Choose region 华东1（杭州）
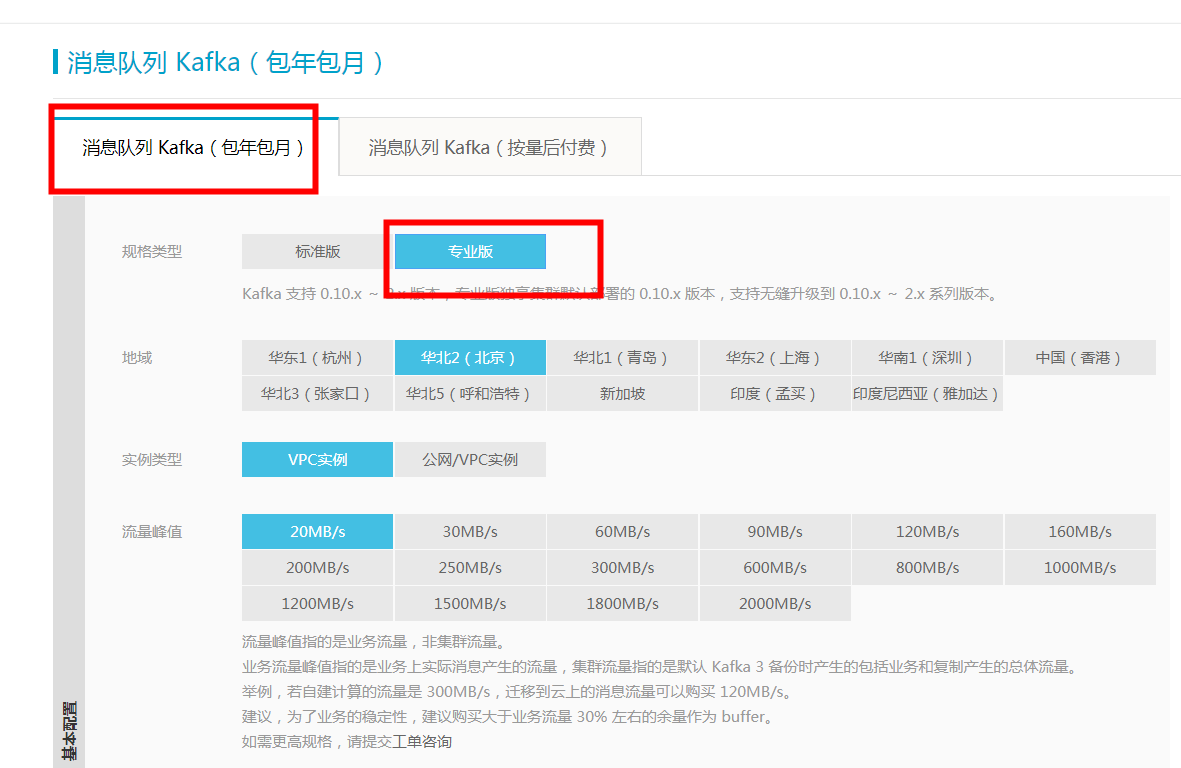 pyautogui.click(x=317, y=358)
